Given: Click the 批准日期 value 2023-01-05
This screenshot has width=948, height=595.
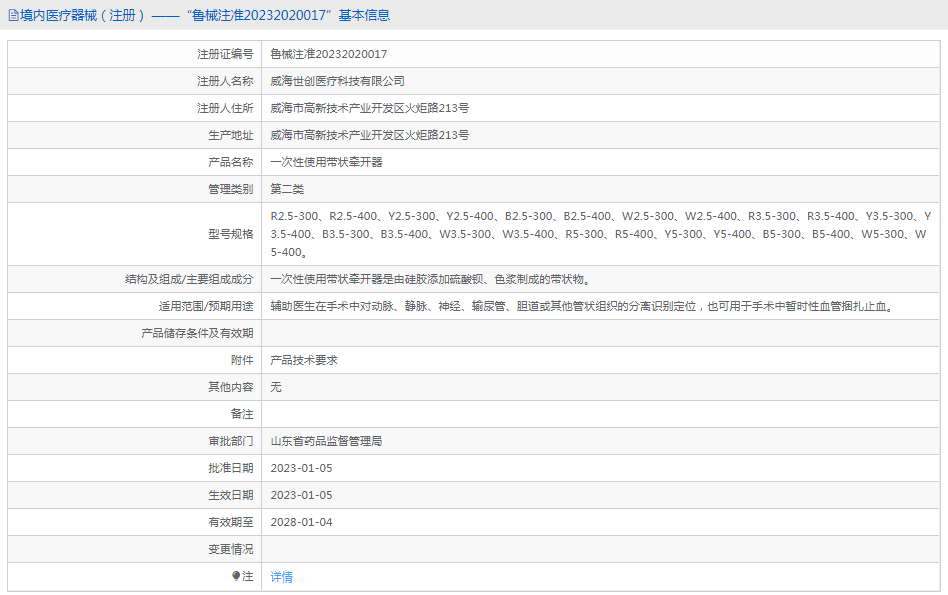Looking at the screenshot, I should pyautogui.click(x=301, y=468).
